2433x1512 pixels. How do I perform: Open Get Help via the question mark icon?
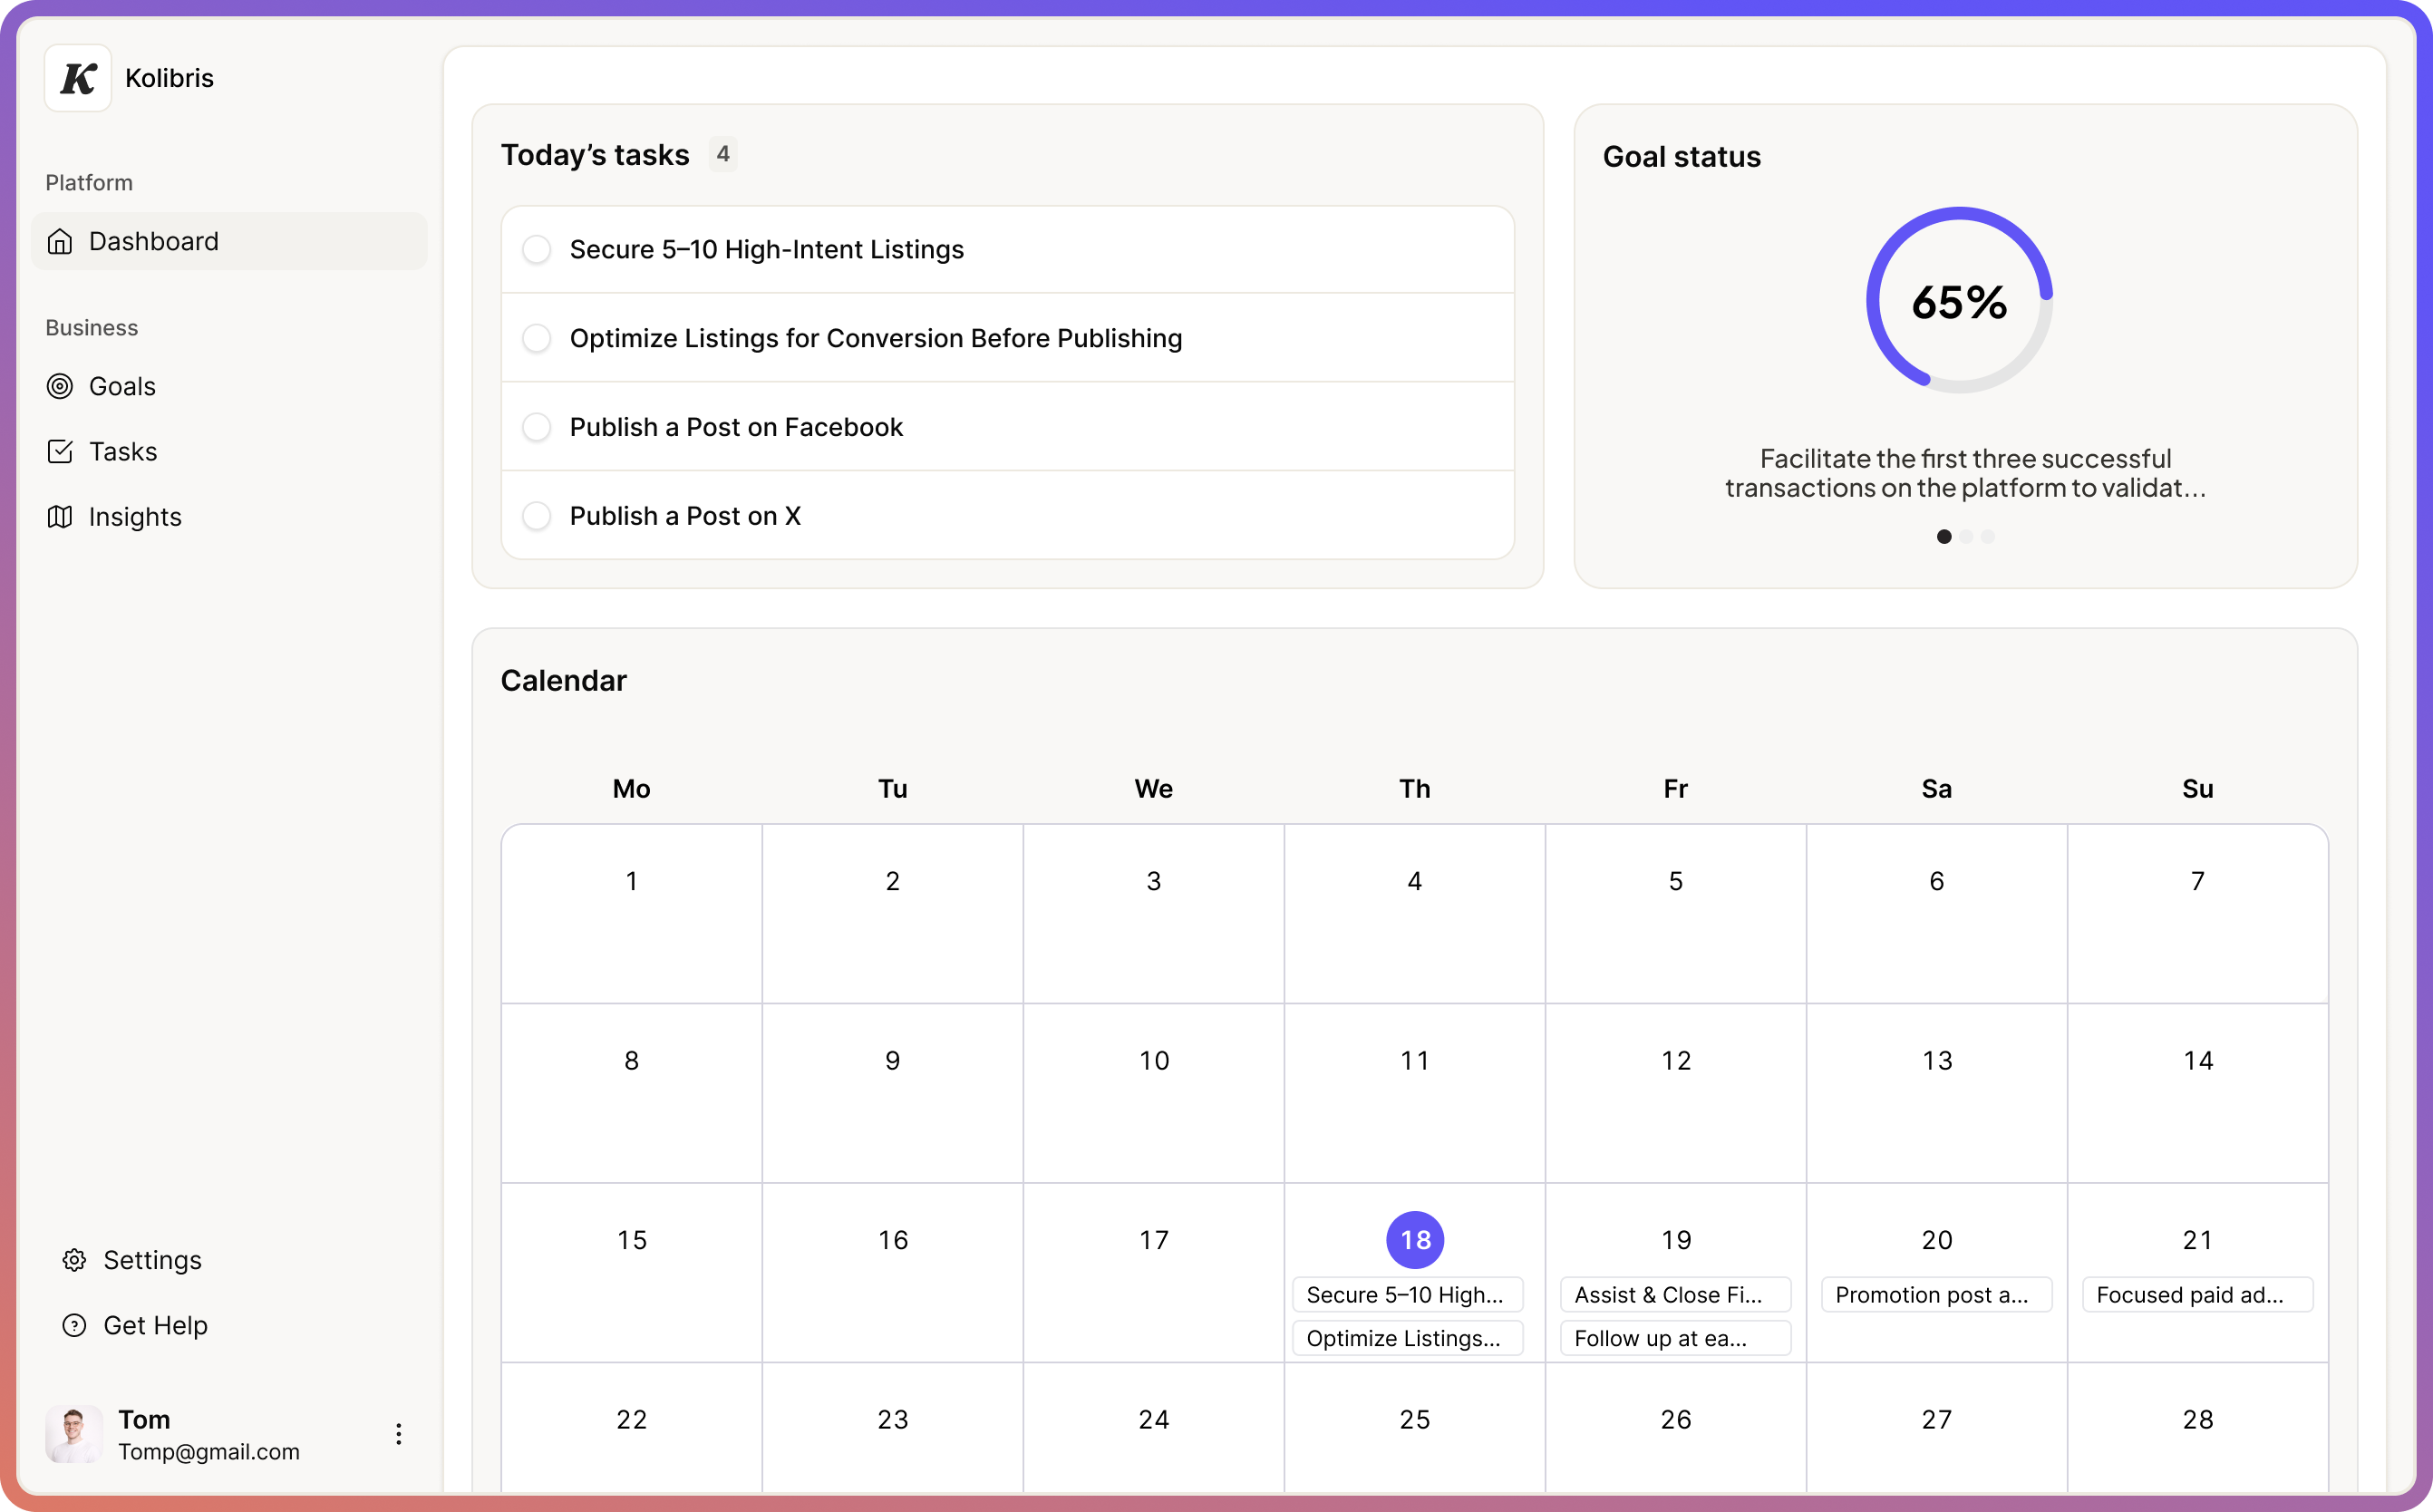[74, 1325]
